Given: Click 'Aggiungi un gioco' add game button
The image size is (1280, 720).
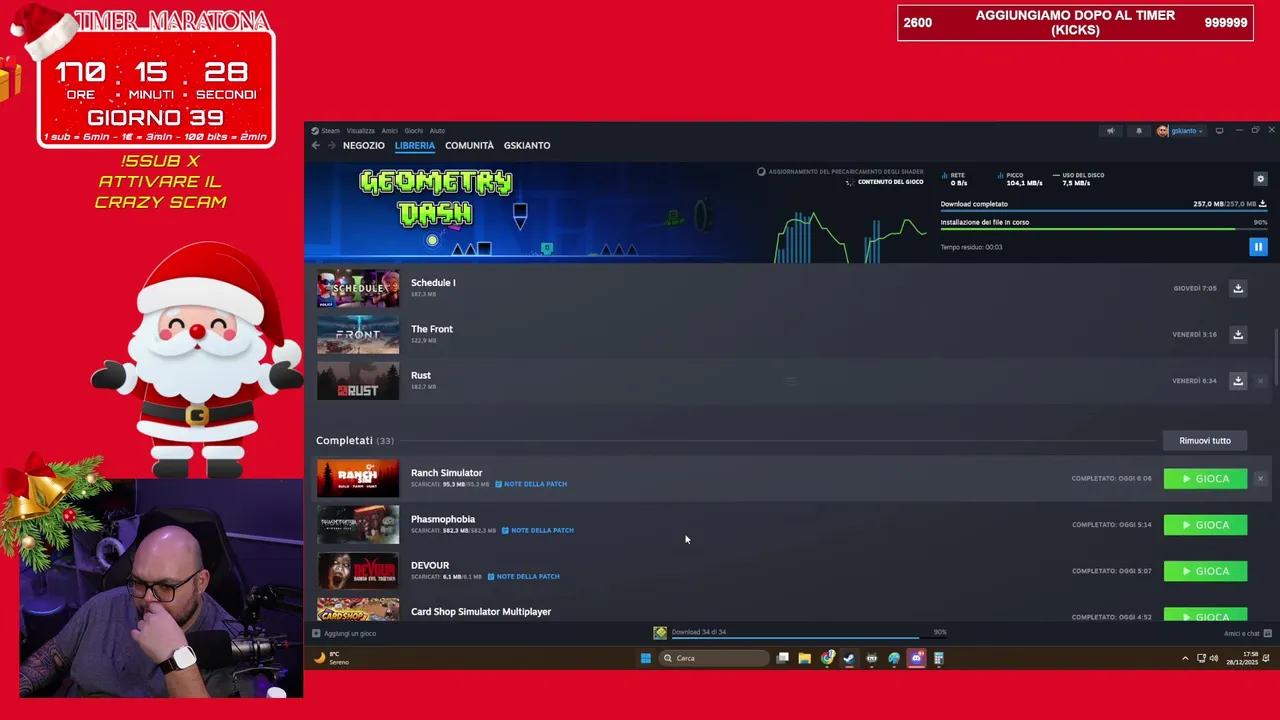Looking at the screenshot, I should [344, 633].
